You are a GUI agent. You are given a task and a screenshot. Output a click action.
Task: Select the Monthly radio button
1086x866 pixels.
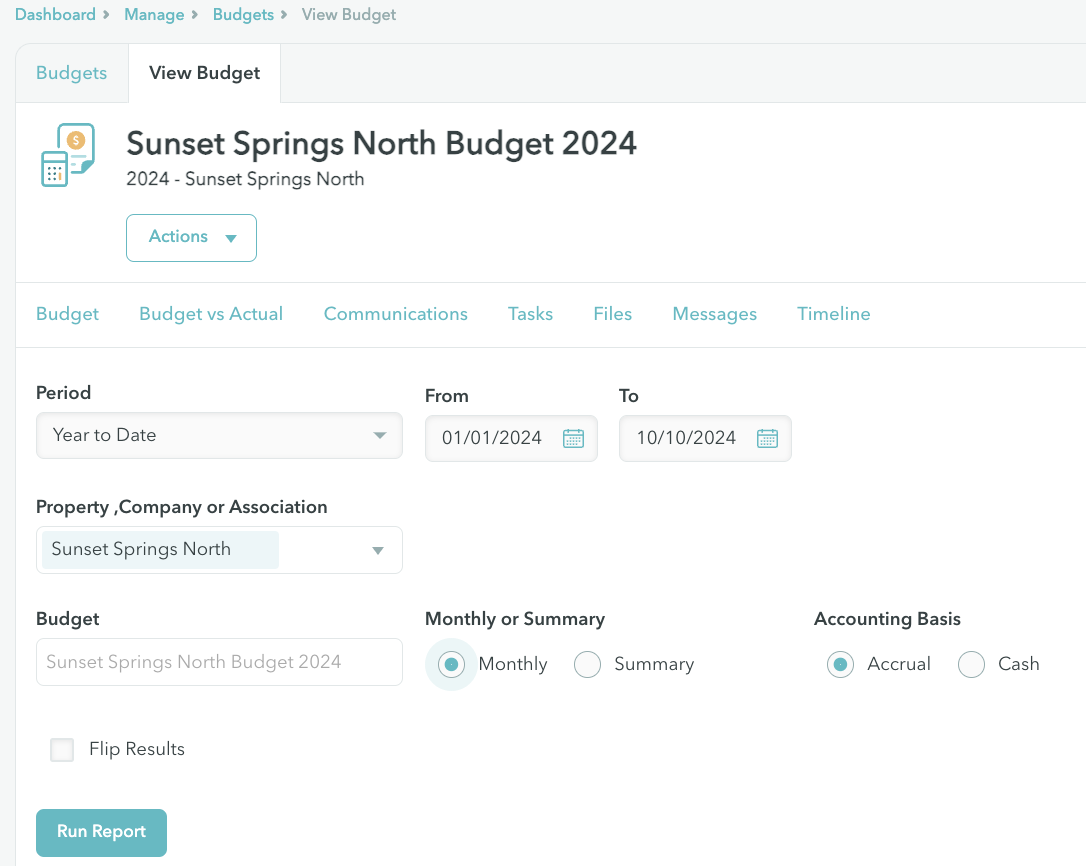[x=451, y=664]
